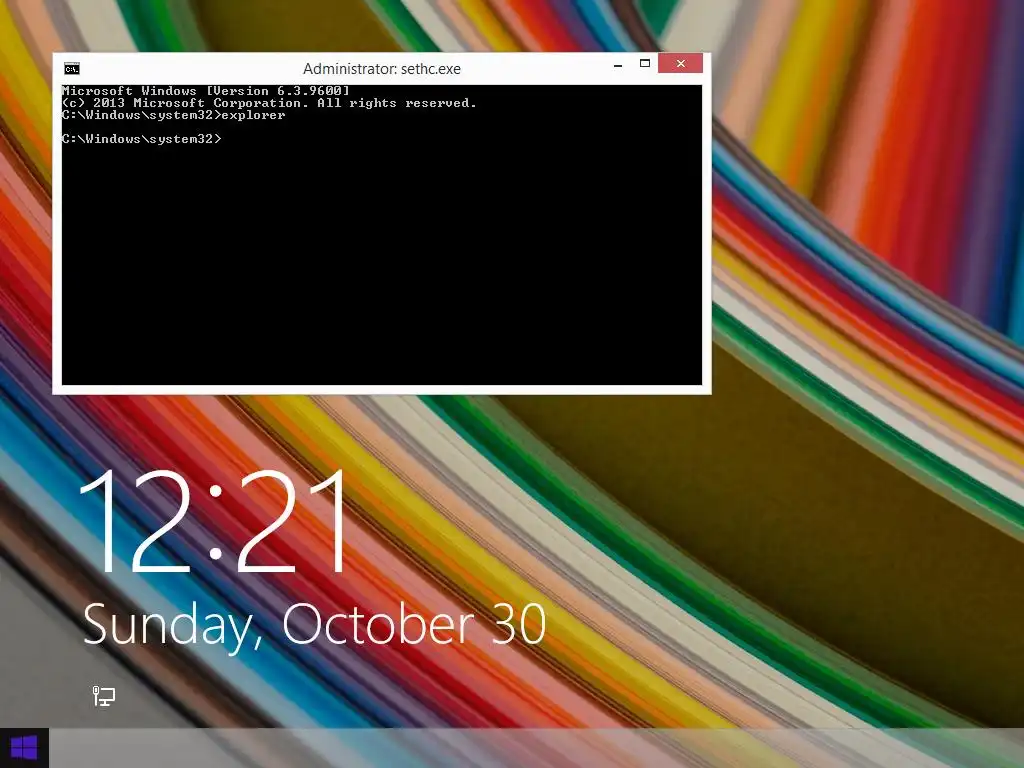The height and width of the screenshot is (768, 1024).
Task: Click the Windows Start button
Action: (x=24, y=748)
